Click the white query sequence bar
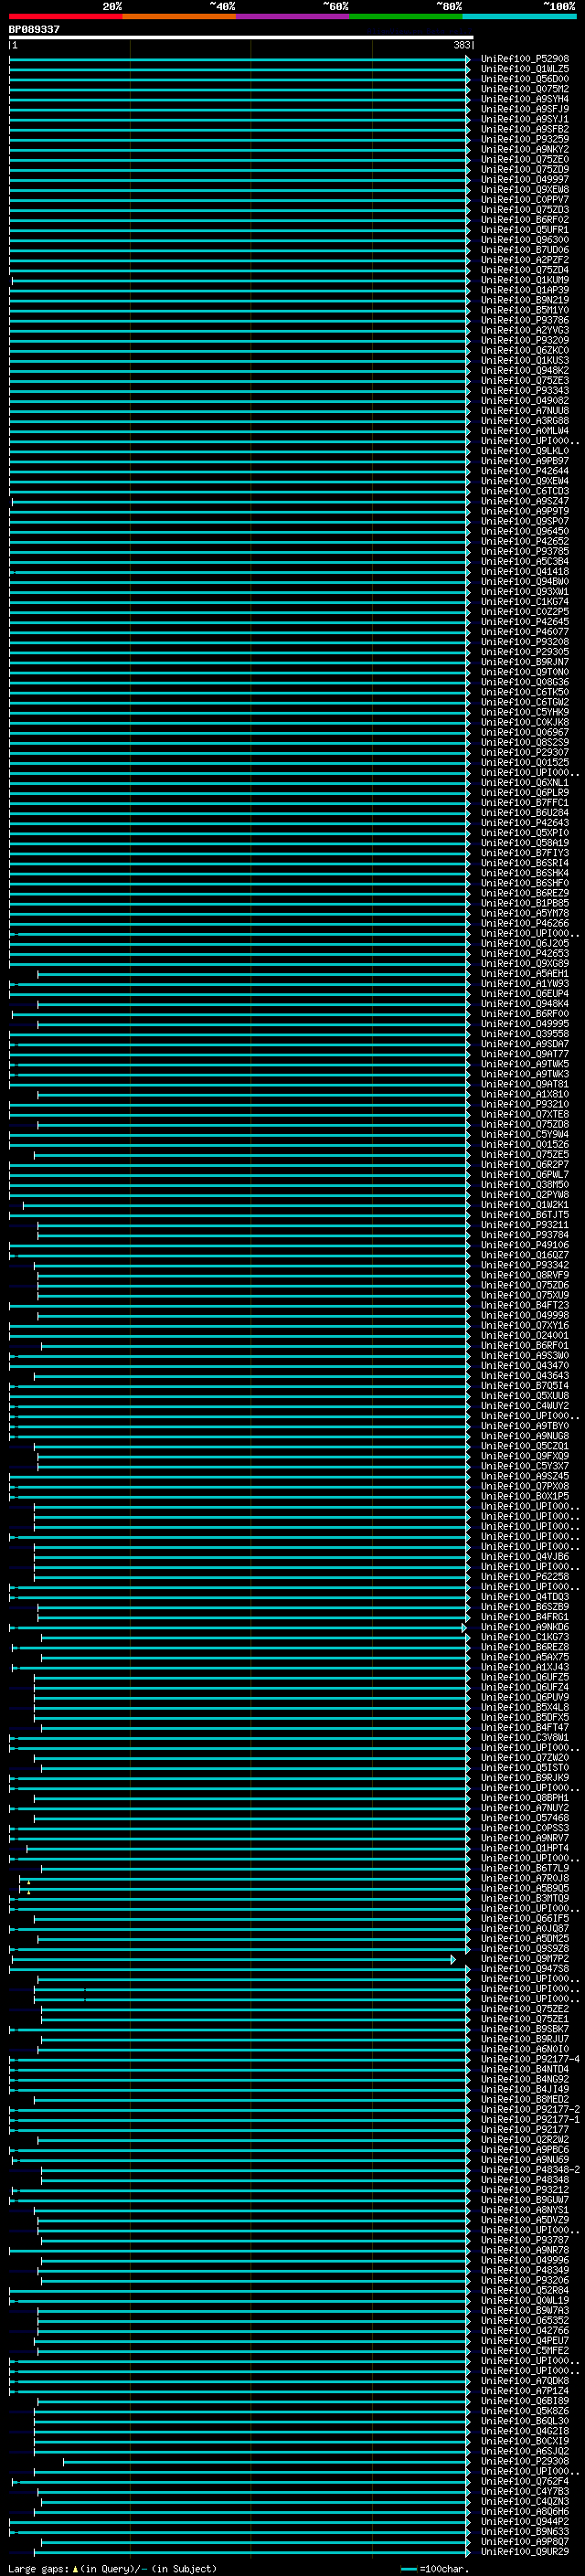This screenshot has height=2576, width=585. click(x=240, y=37)
